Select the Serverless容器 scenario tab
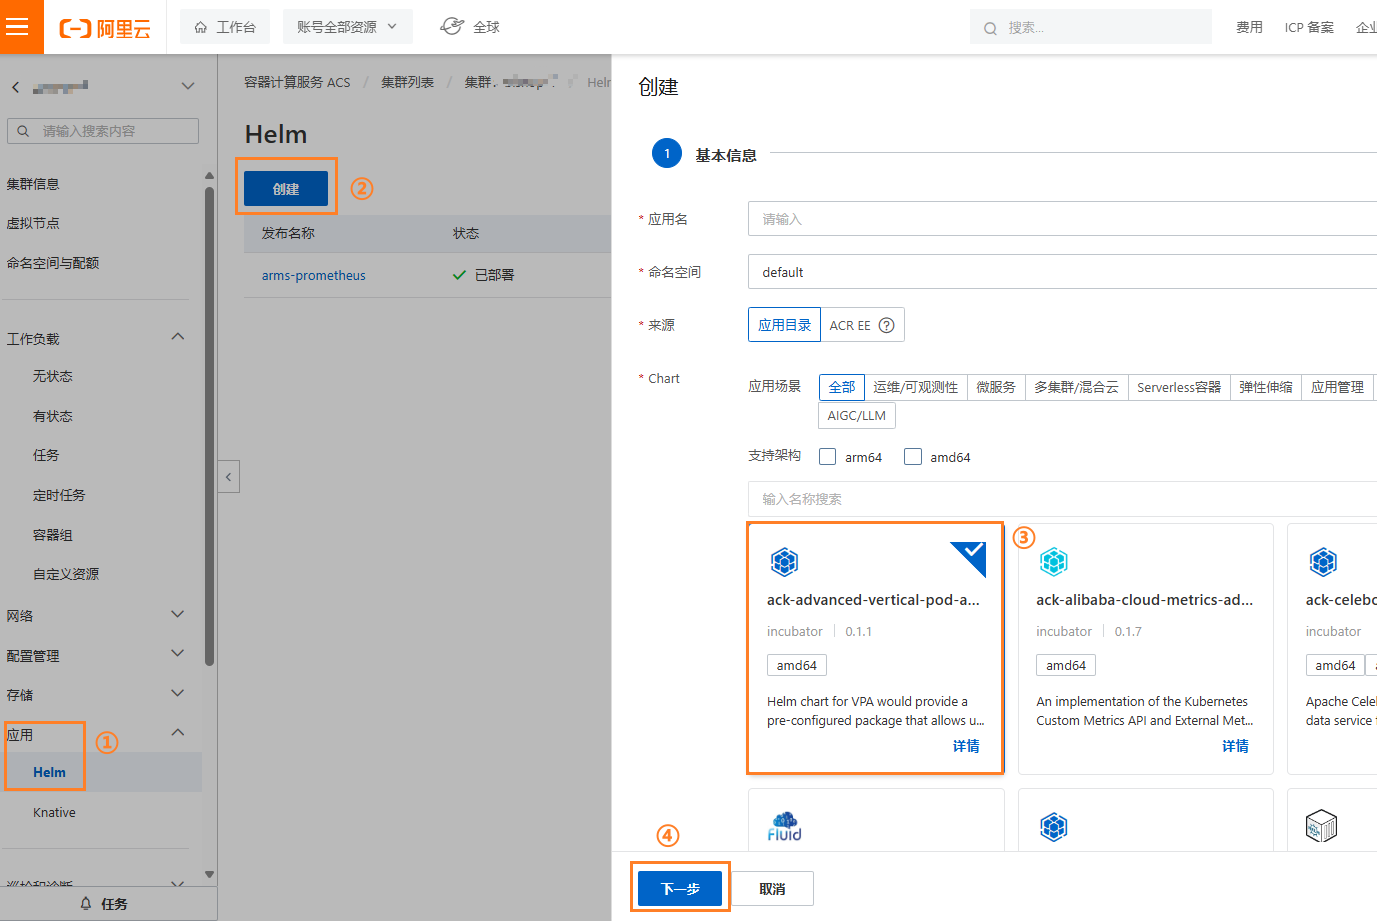The height and width of the screenshot is (921, 1377). point(1179,387)
